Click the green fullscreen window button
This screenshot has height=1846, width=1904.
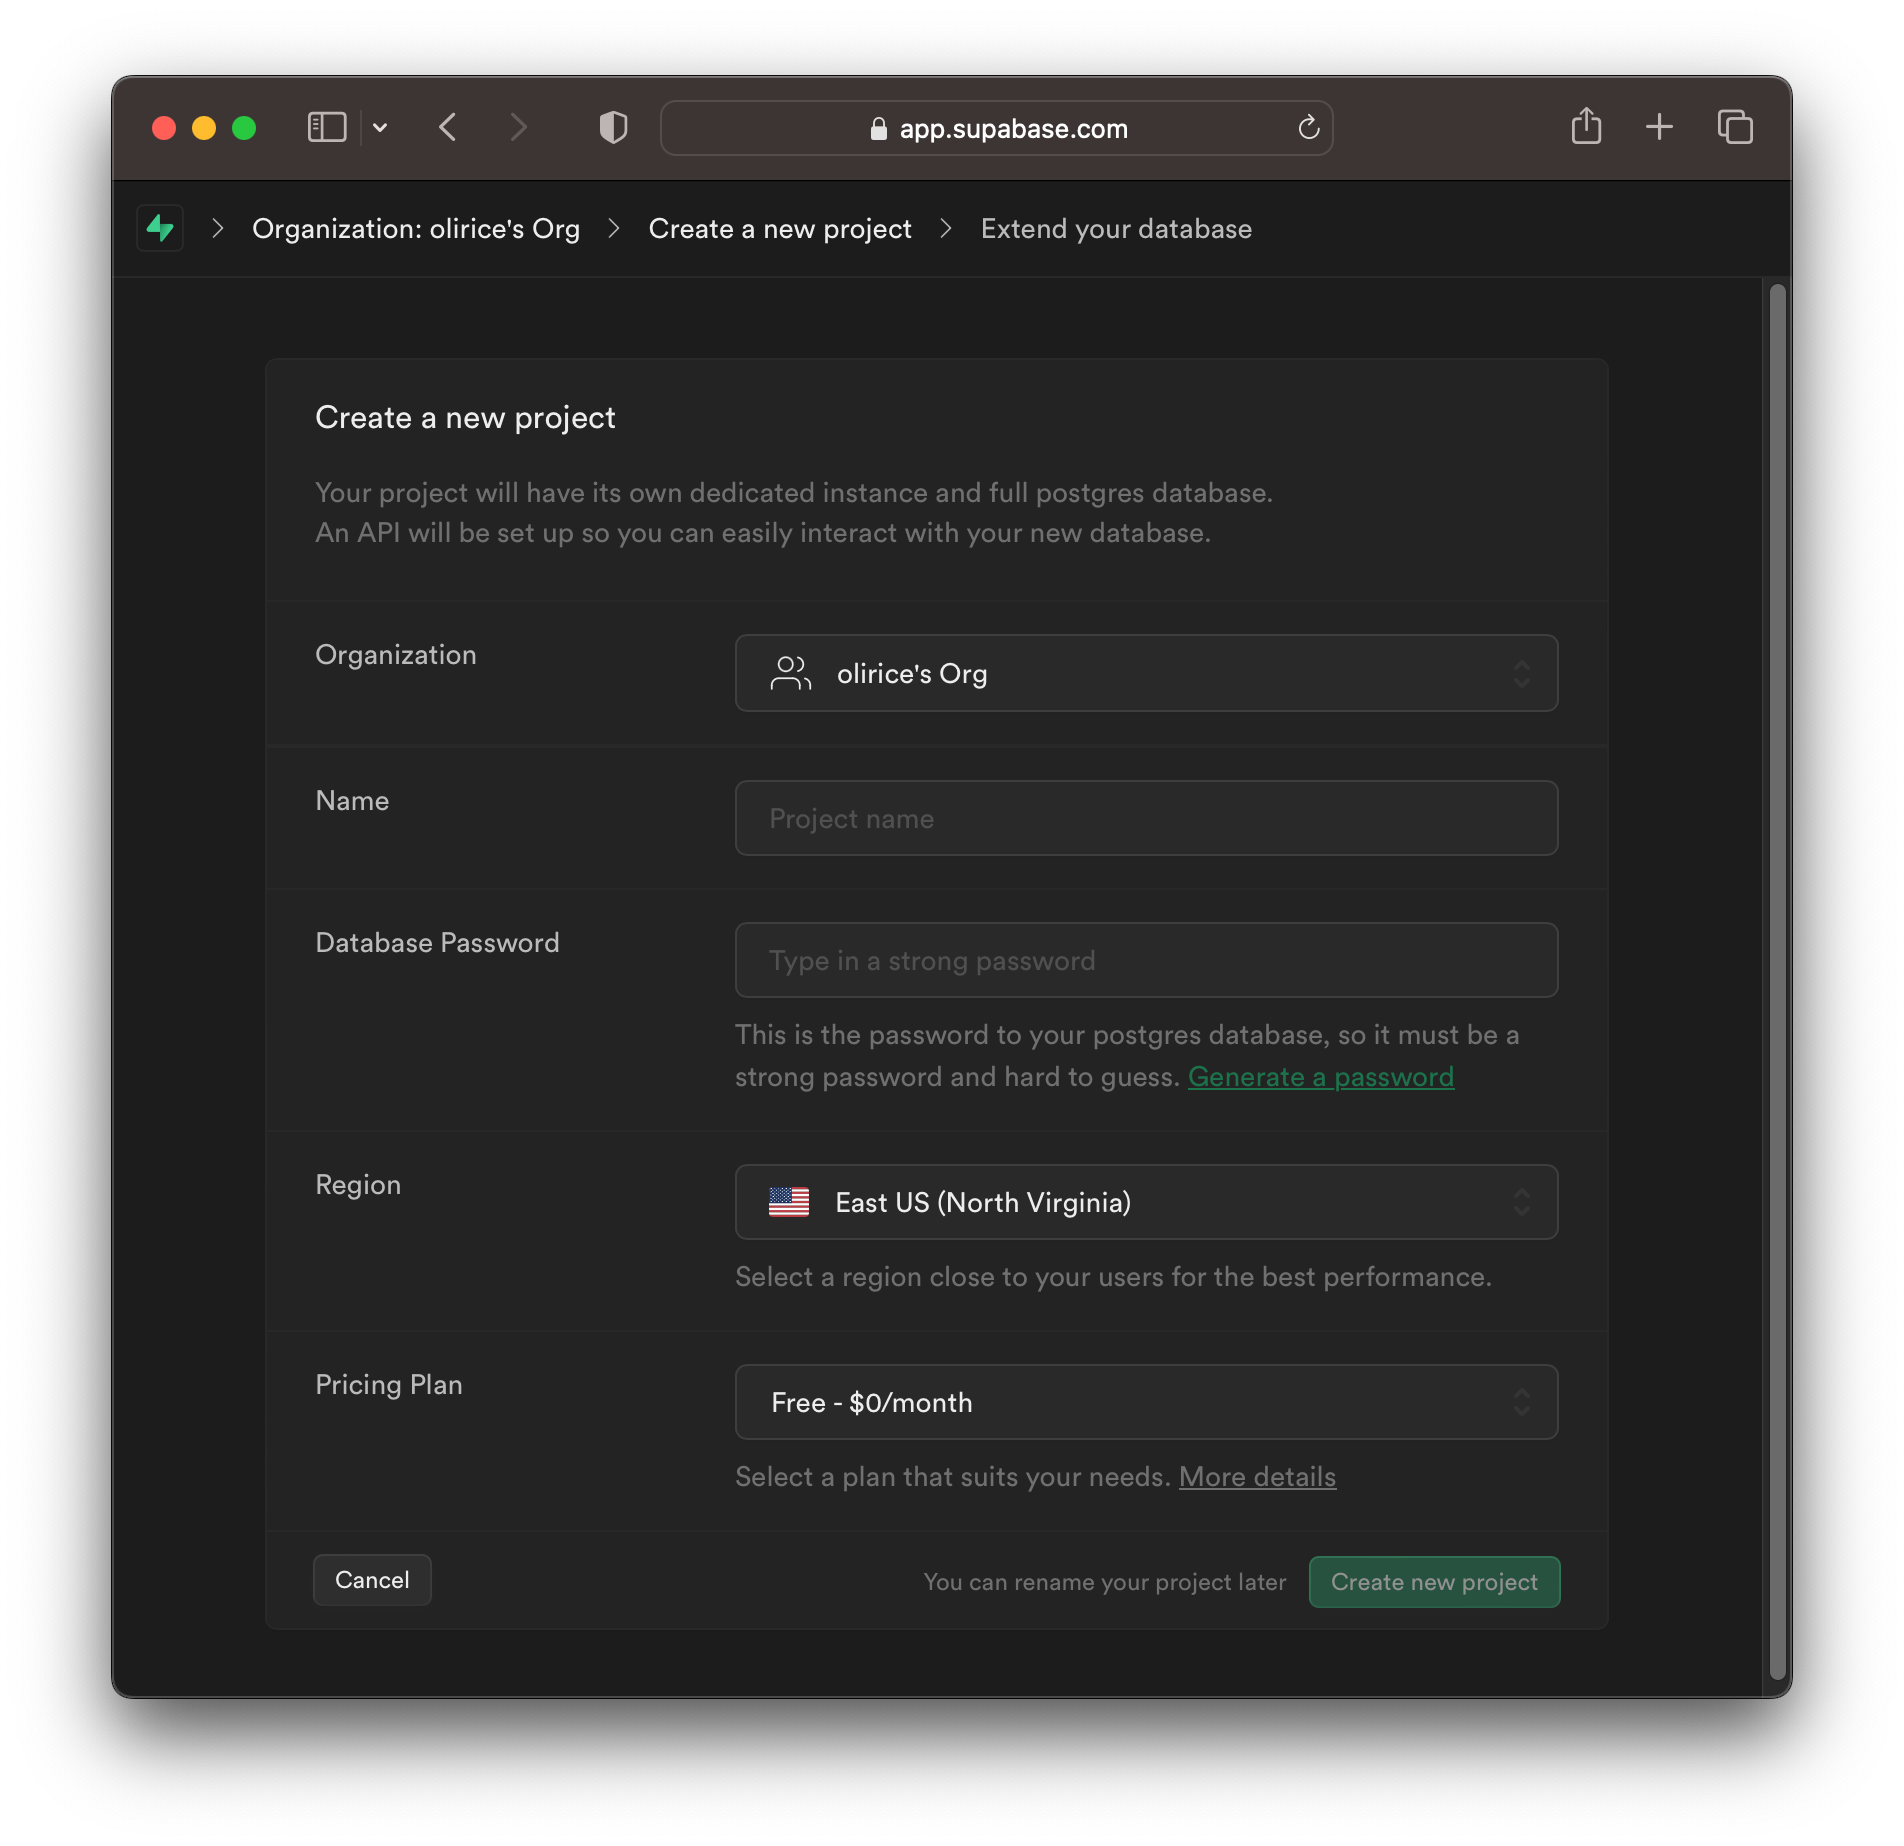(x=244, y=128)
